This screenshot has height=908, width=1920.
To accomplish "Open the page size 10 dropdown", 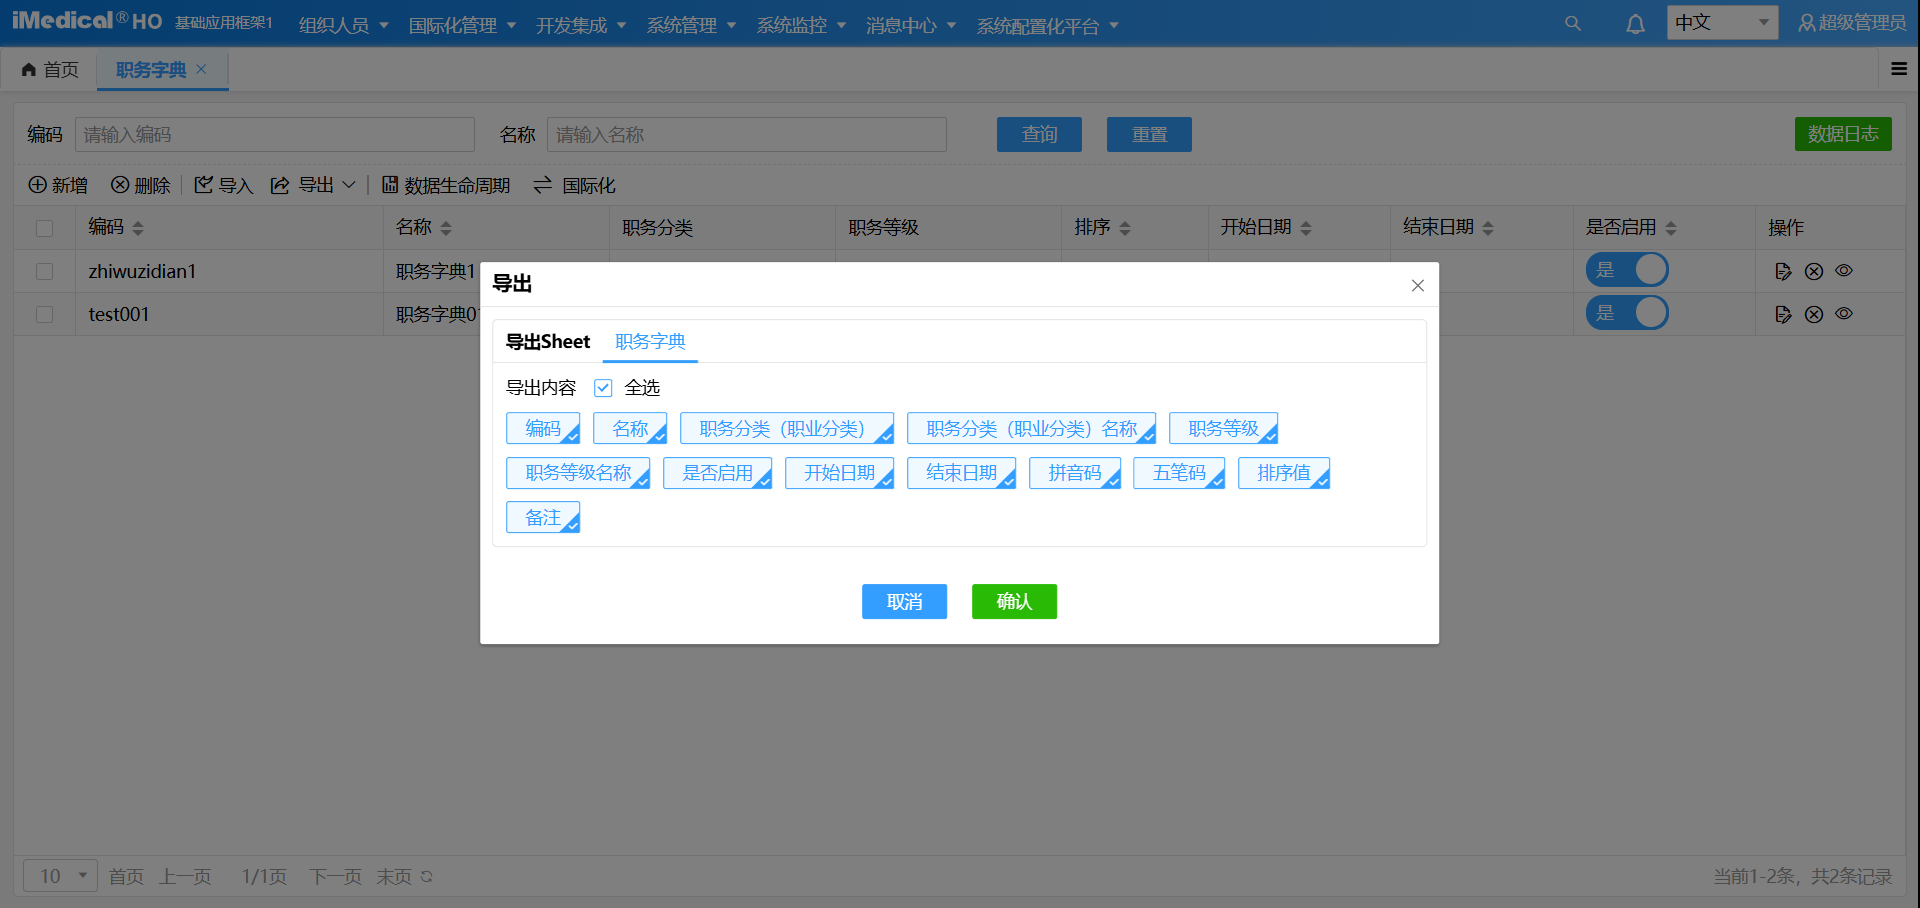I will tap(61, 876).
